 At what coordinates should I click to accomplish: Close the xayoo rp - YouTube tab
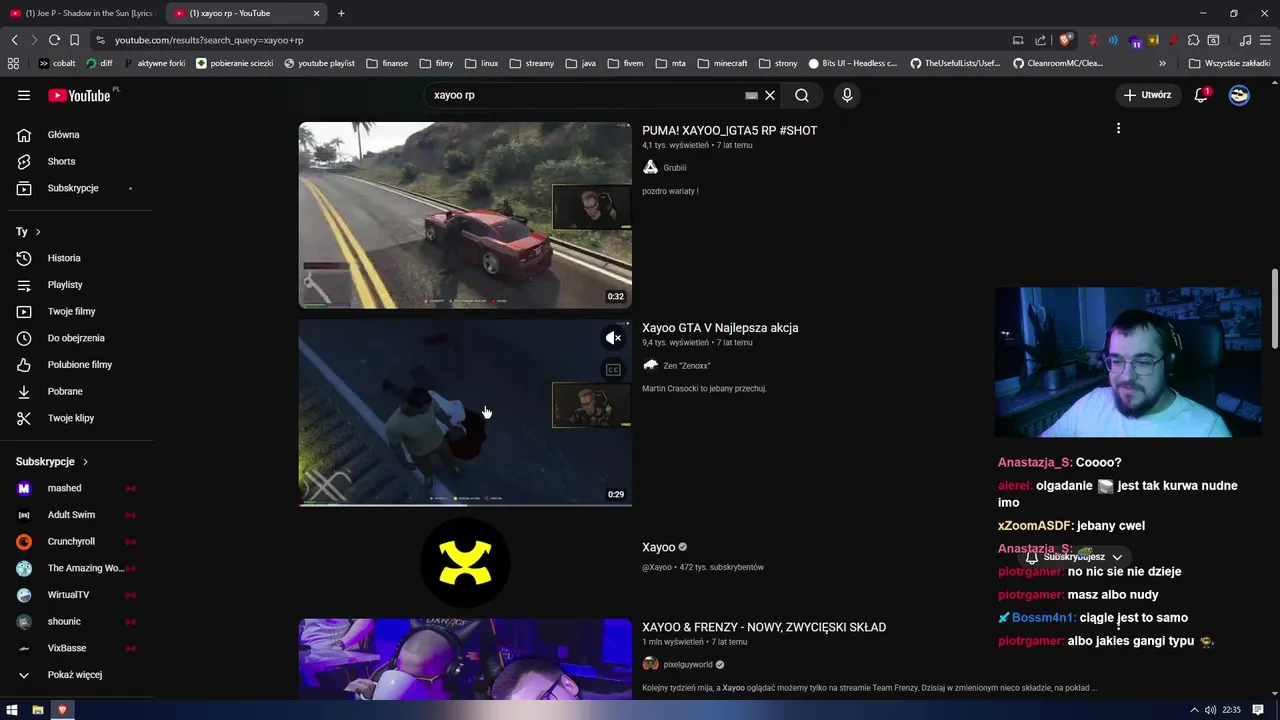[317, 13]
